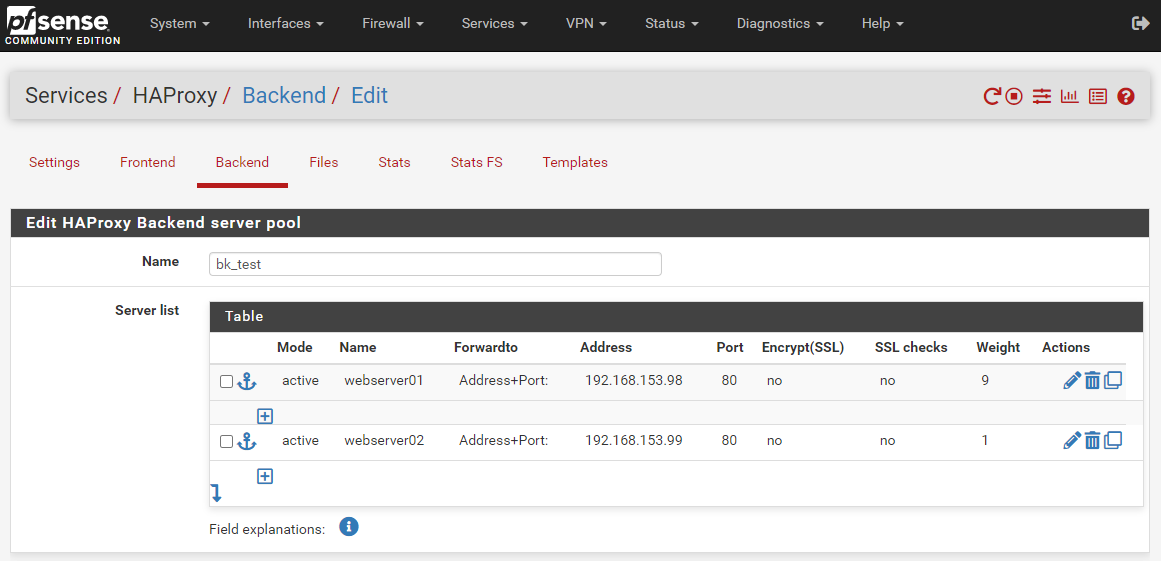Click address 192.168.153.99
The width and height of the screenshot is (1161, 561).
tap(633, 441)
